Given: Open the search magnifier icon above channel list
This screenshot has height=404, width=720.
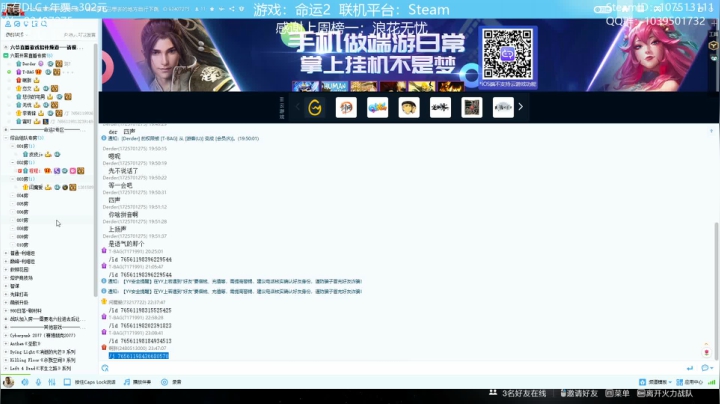Looking at the screenshot, I should [44, 24].
